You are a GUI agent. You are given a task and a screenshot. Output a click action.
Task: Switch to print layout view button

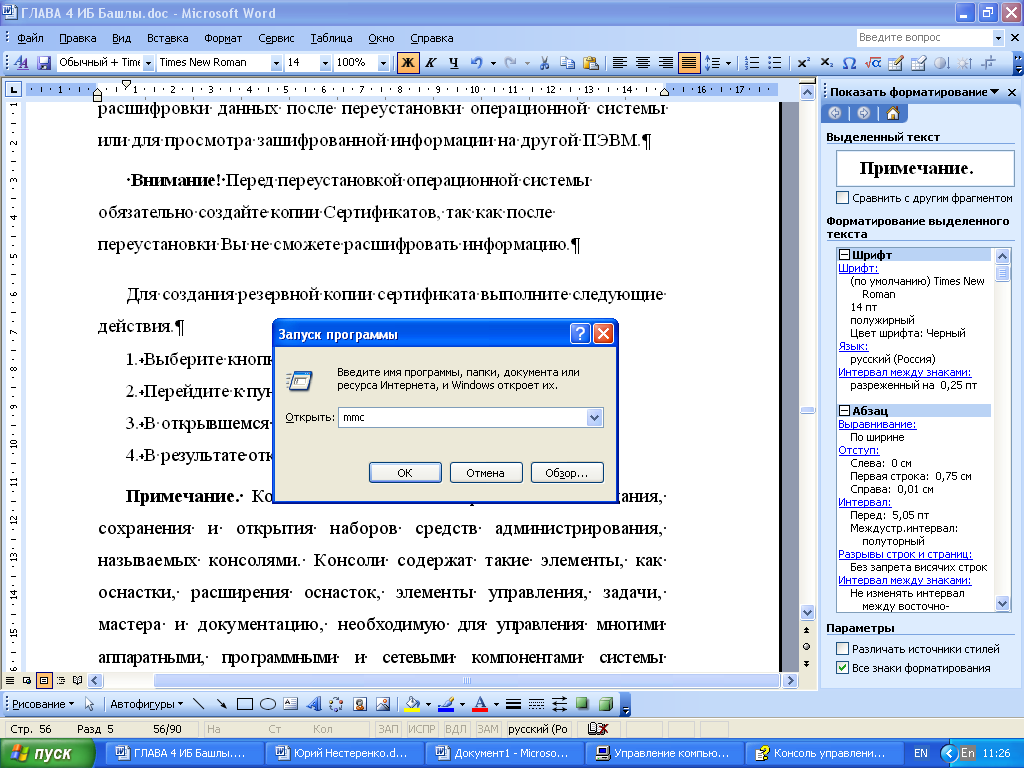coord(44,680)
